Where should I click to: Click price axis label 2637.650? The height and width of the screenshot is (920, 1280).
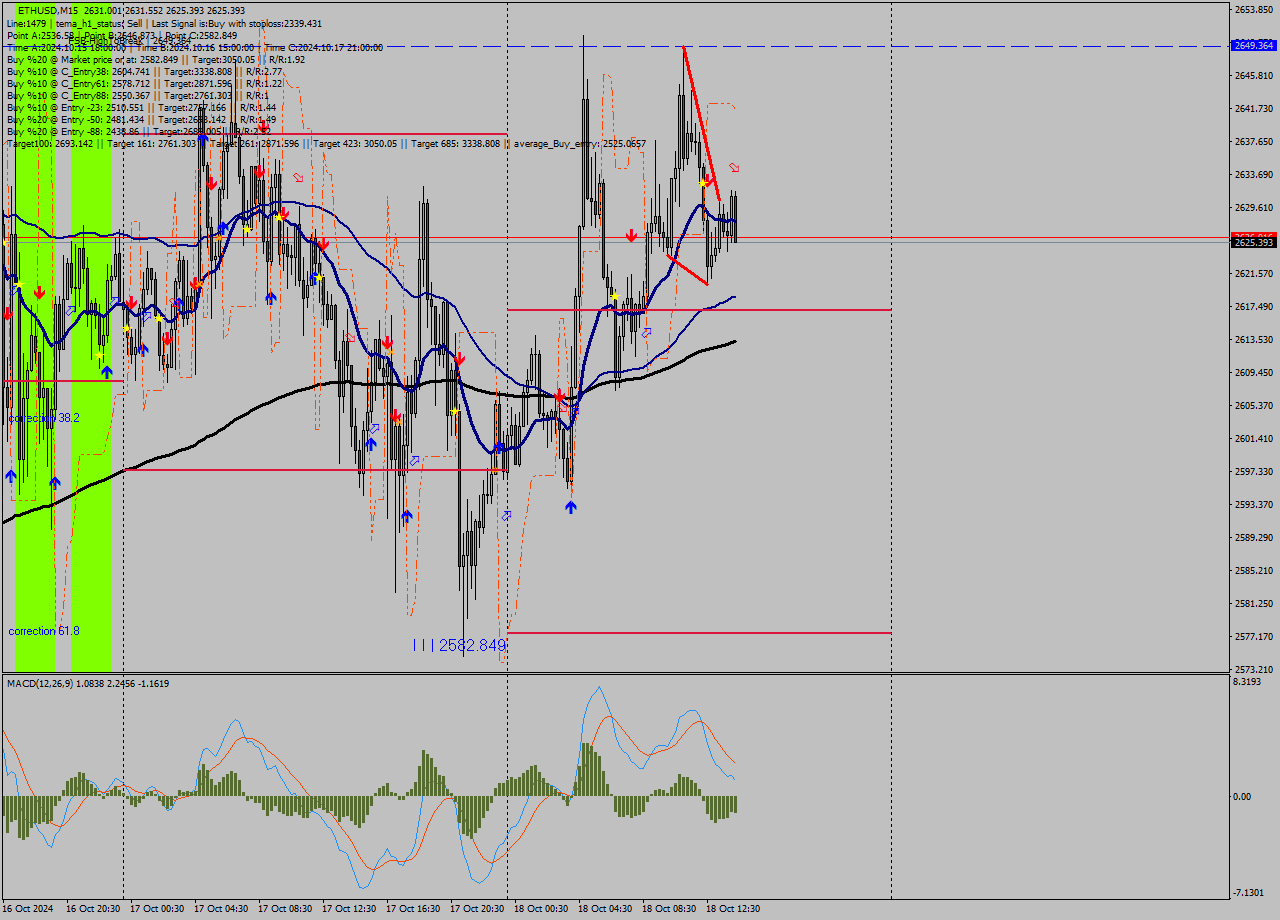[1253, 142]
